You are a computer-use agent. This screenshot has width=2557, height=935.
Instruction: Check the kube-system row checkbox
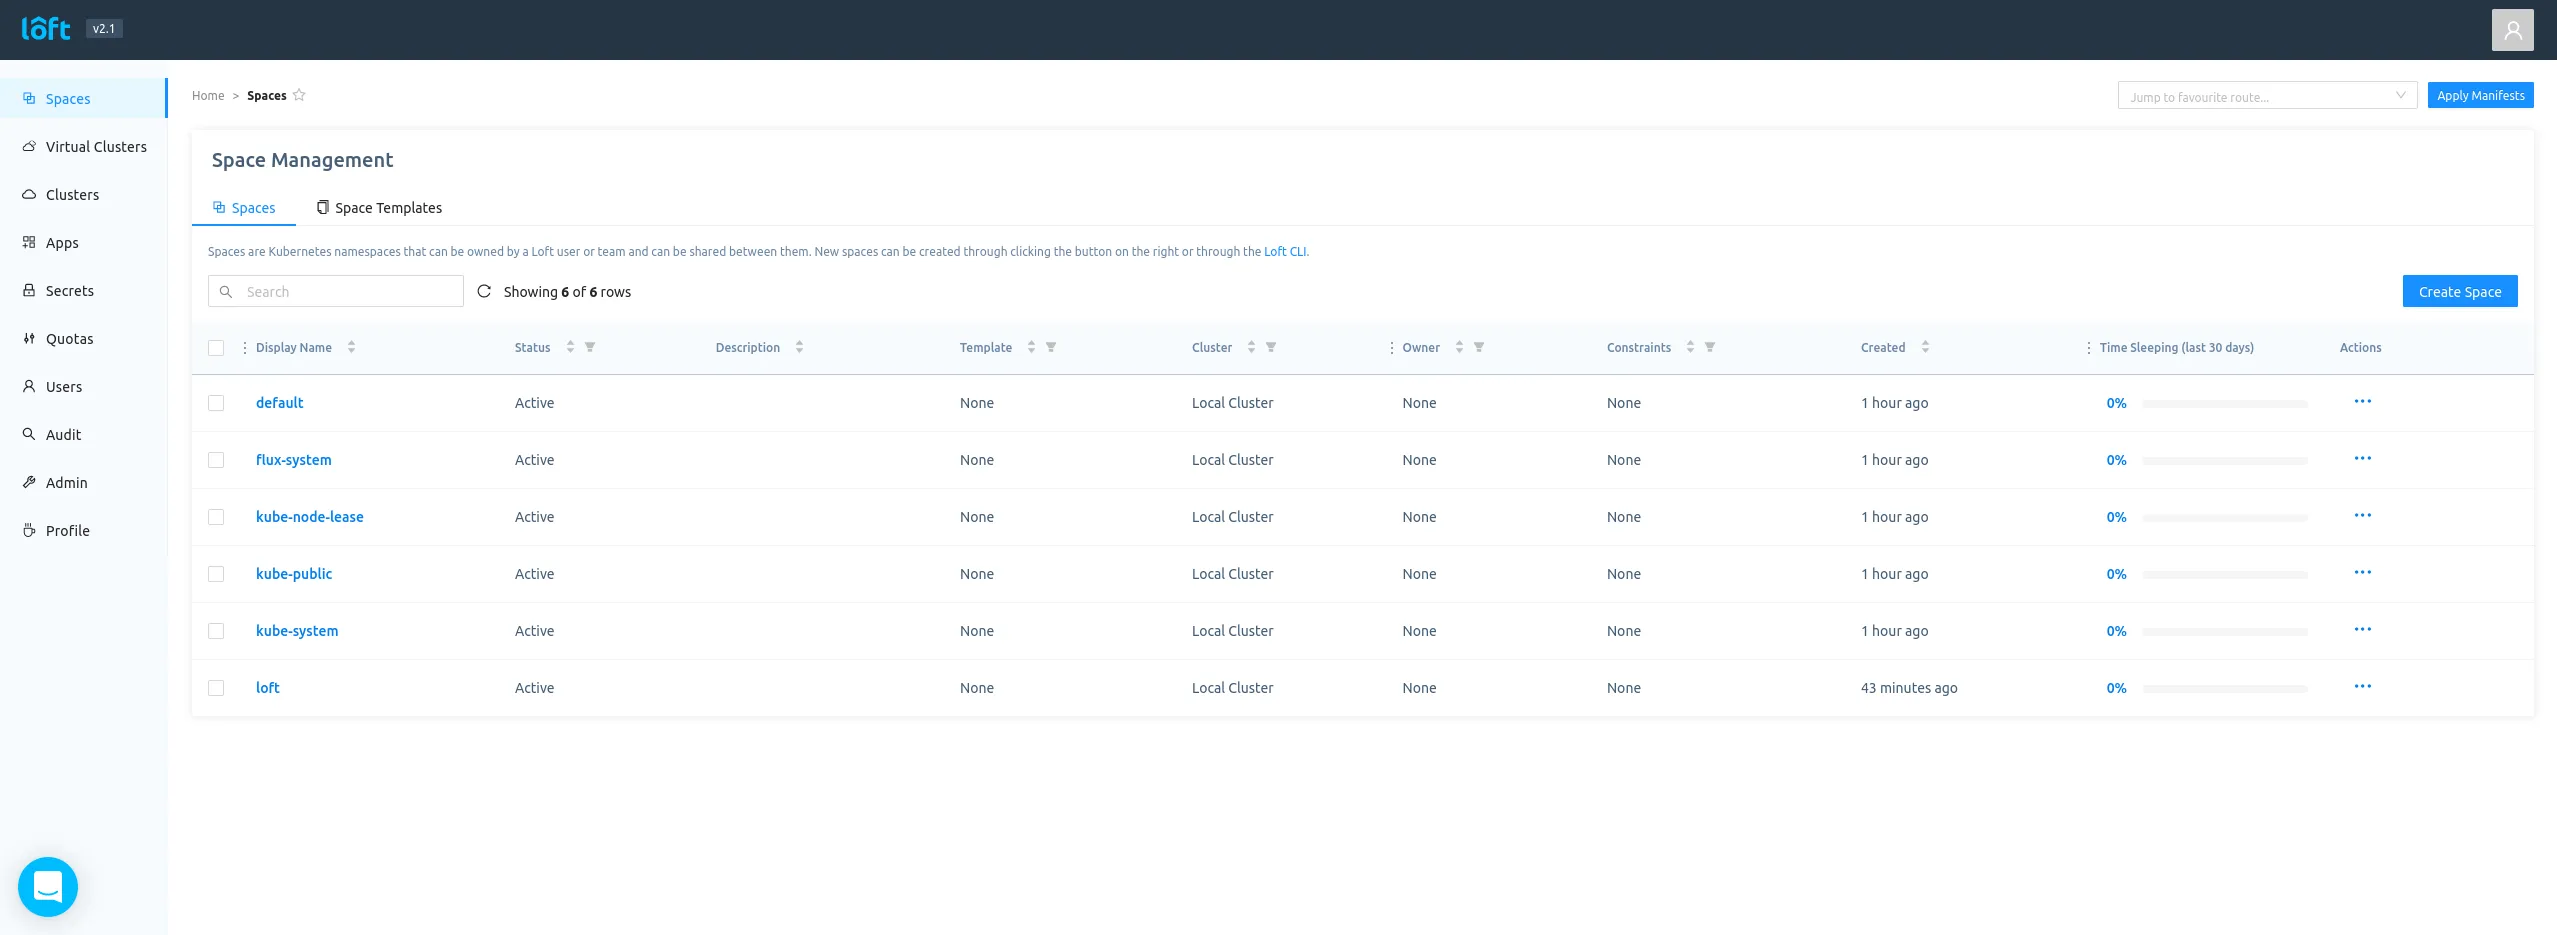pyautogui.click(x=216, y=631)
